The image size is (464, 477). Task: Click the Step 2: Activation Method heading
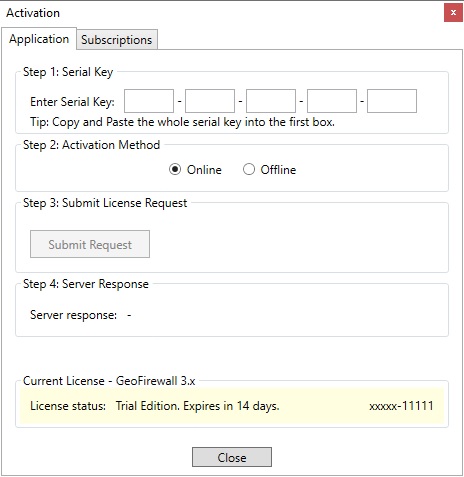(x=92, y=145)
